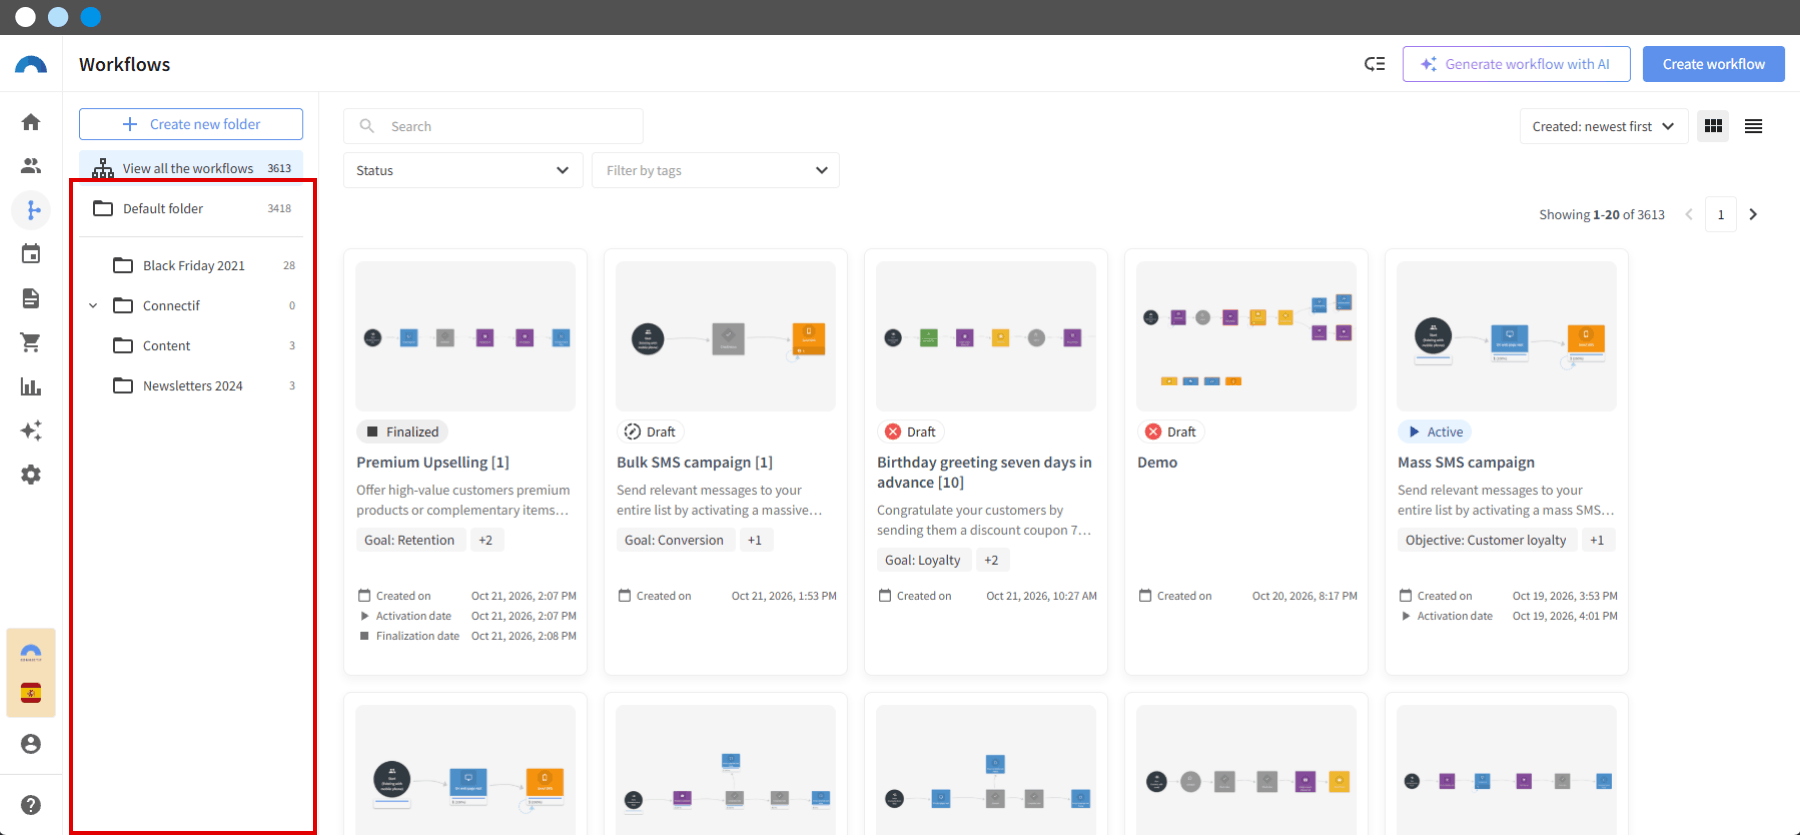The height and width of the screenshot is (835, 1800).
Task: Click +1 tags on Mass SMS campaign
Action: [1597, 540]
